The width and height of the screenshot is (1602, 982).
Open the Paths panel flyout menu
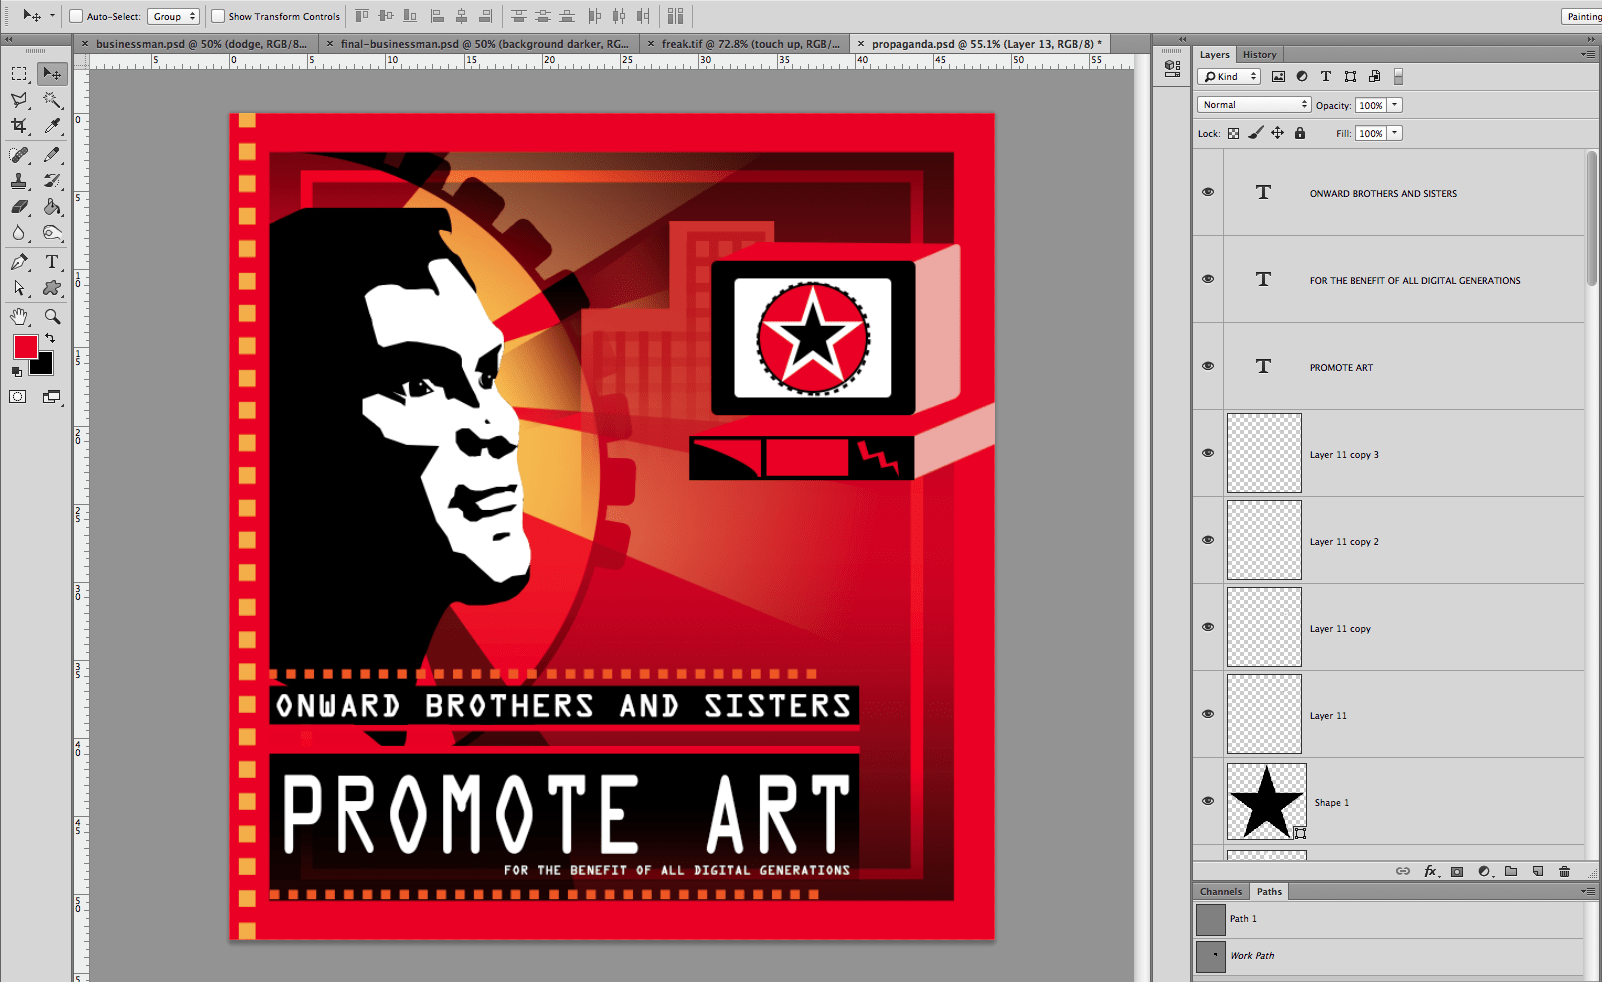(x=1588, y=891)
